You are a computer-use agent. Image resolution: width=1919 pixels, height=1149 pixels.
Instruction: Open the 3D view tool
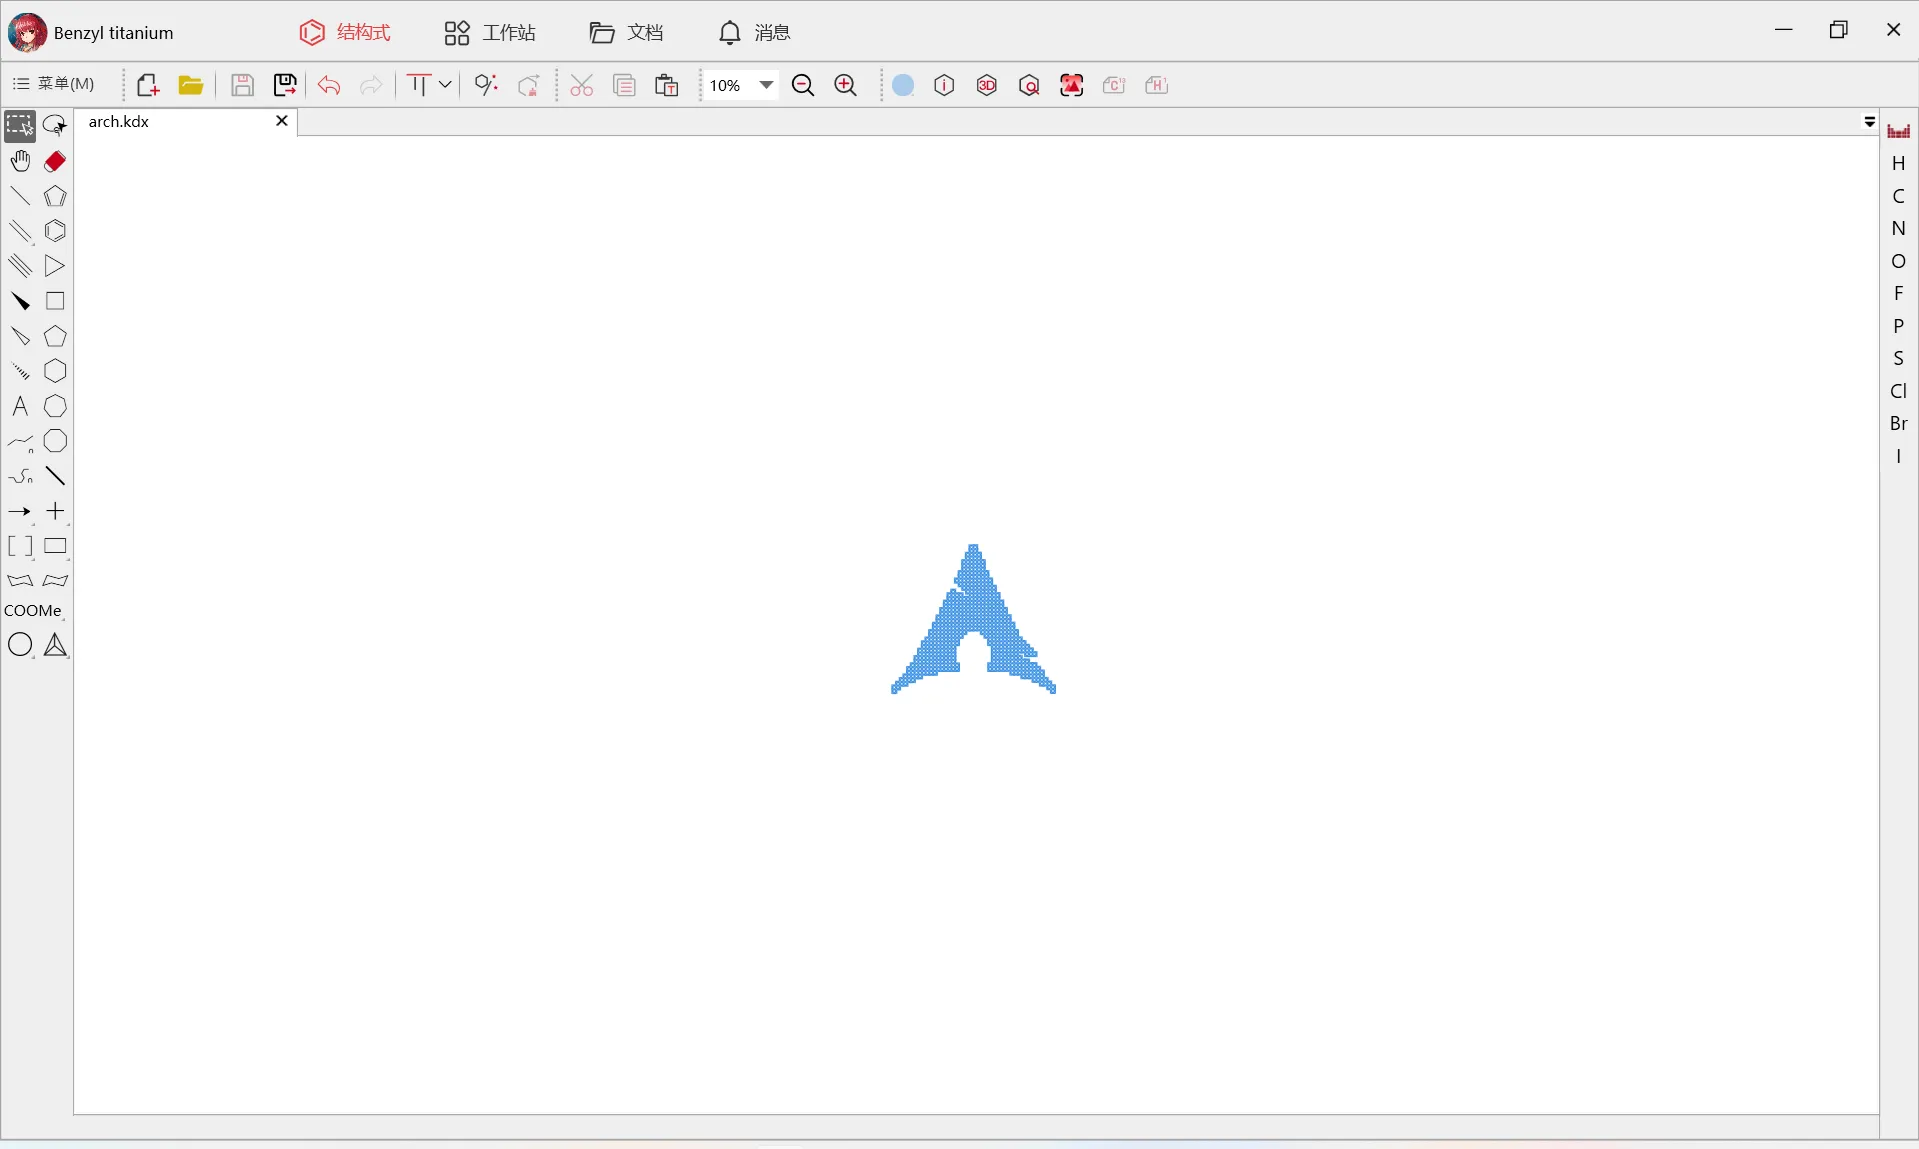(987, 85)
